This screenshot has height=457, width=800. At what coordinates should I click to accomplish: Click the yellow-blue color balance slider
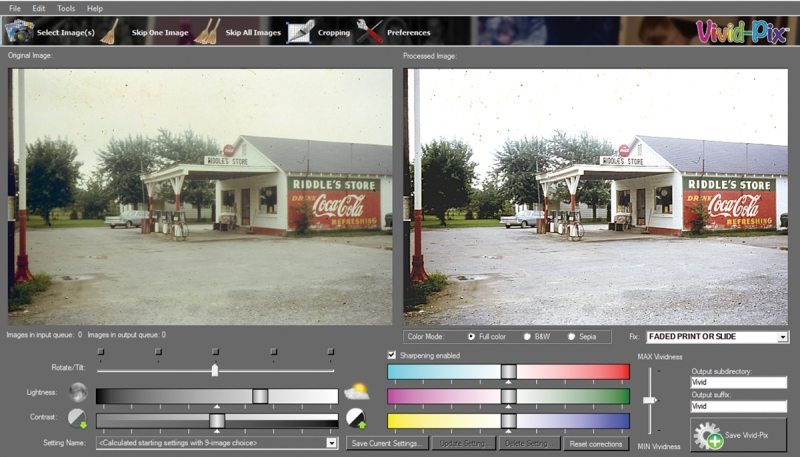click(508, 421)
